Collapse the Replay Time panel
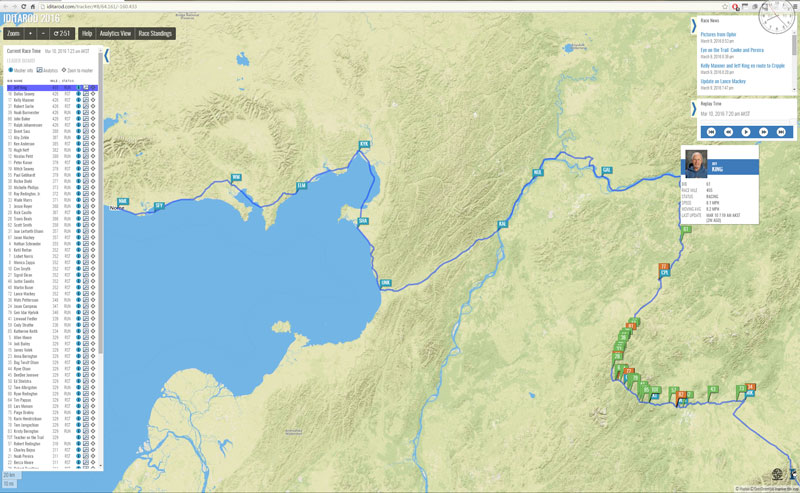Viewport: 800px width, 493px height. pos(693,108)
